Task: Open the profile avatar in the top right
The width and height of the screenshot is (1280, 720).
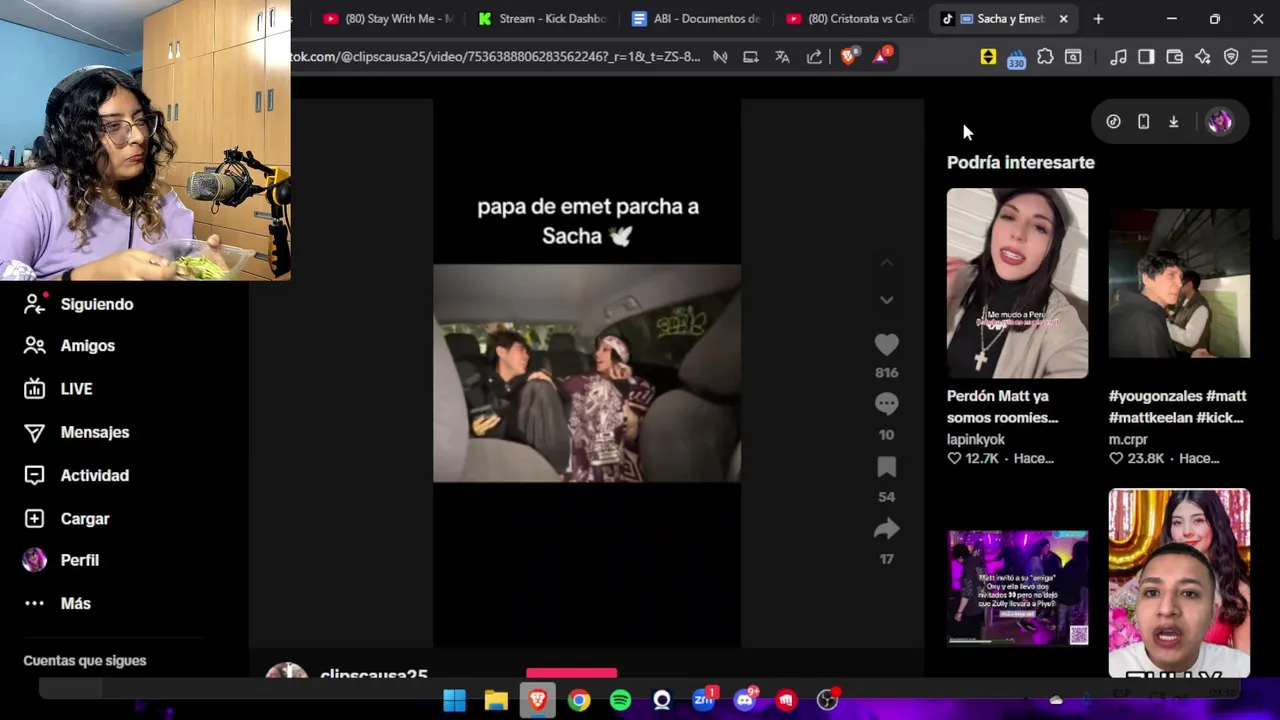Action: [1219, 122]
